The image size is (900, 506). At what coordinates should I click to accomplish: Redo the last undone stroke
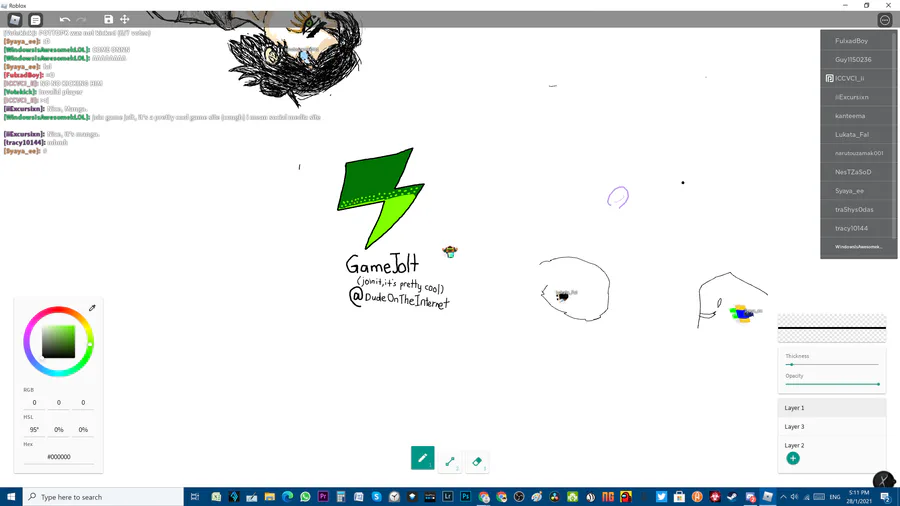coord(81,20)
